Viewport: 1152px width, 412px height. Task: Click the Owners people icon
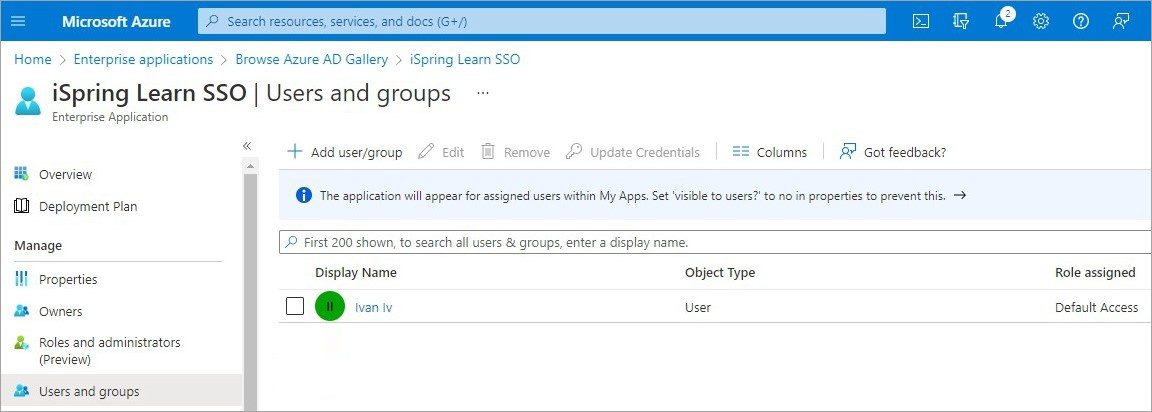[21, 311]
